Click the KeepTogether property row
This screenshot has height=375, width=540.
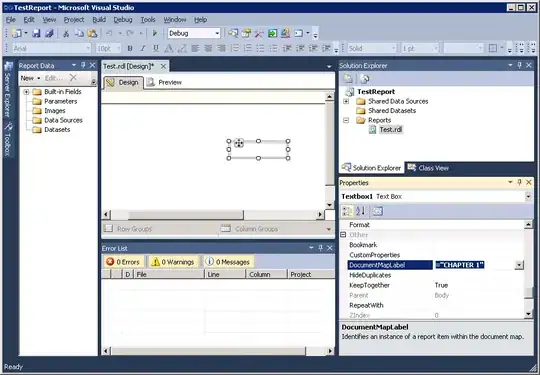437,285
